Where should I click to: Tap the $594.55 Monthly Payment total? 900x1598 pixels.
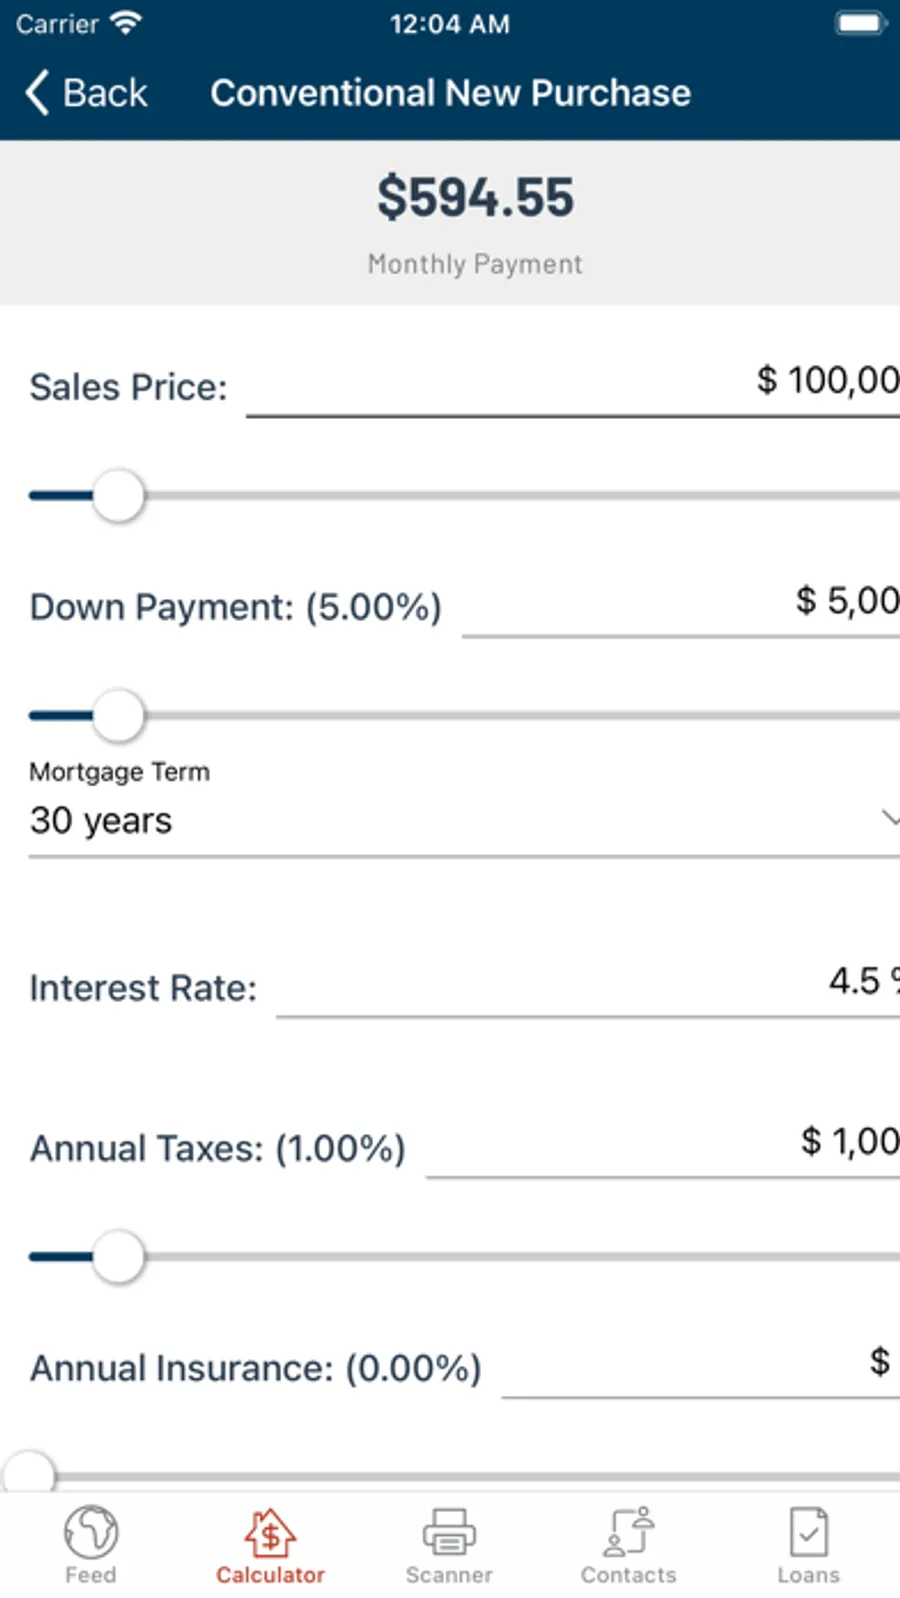point(475,198)
